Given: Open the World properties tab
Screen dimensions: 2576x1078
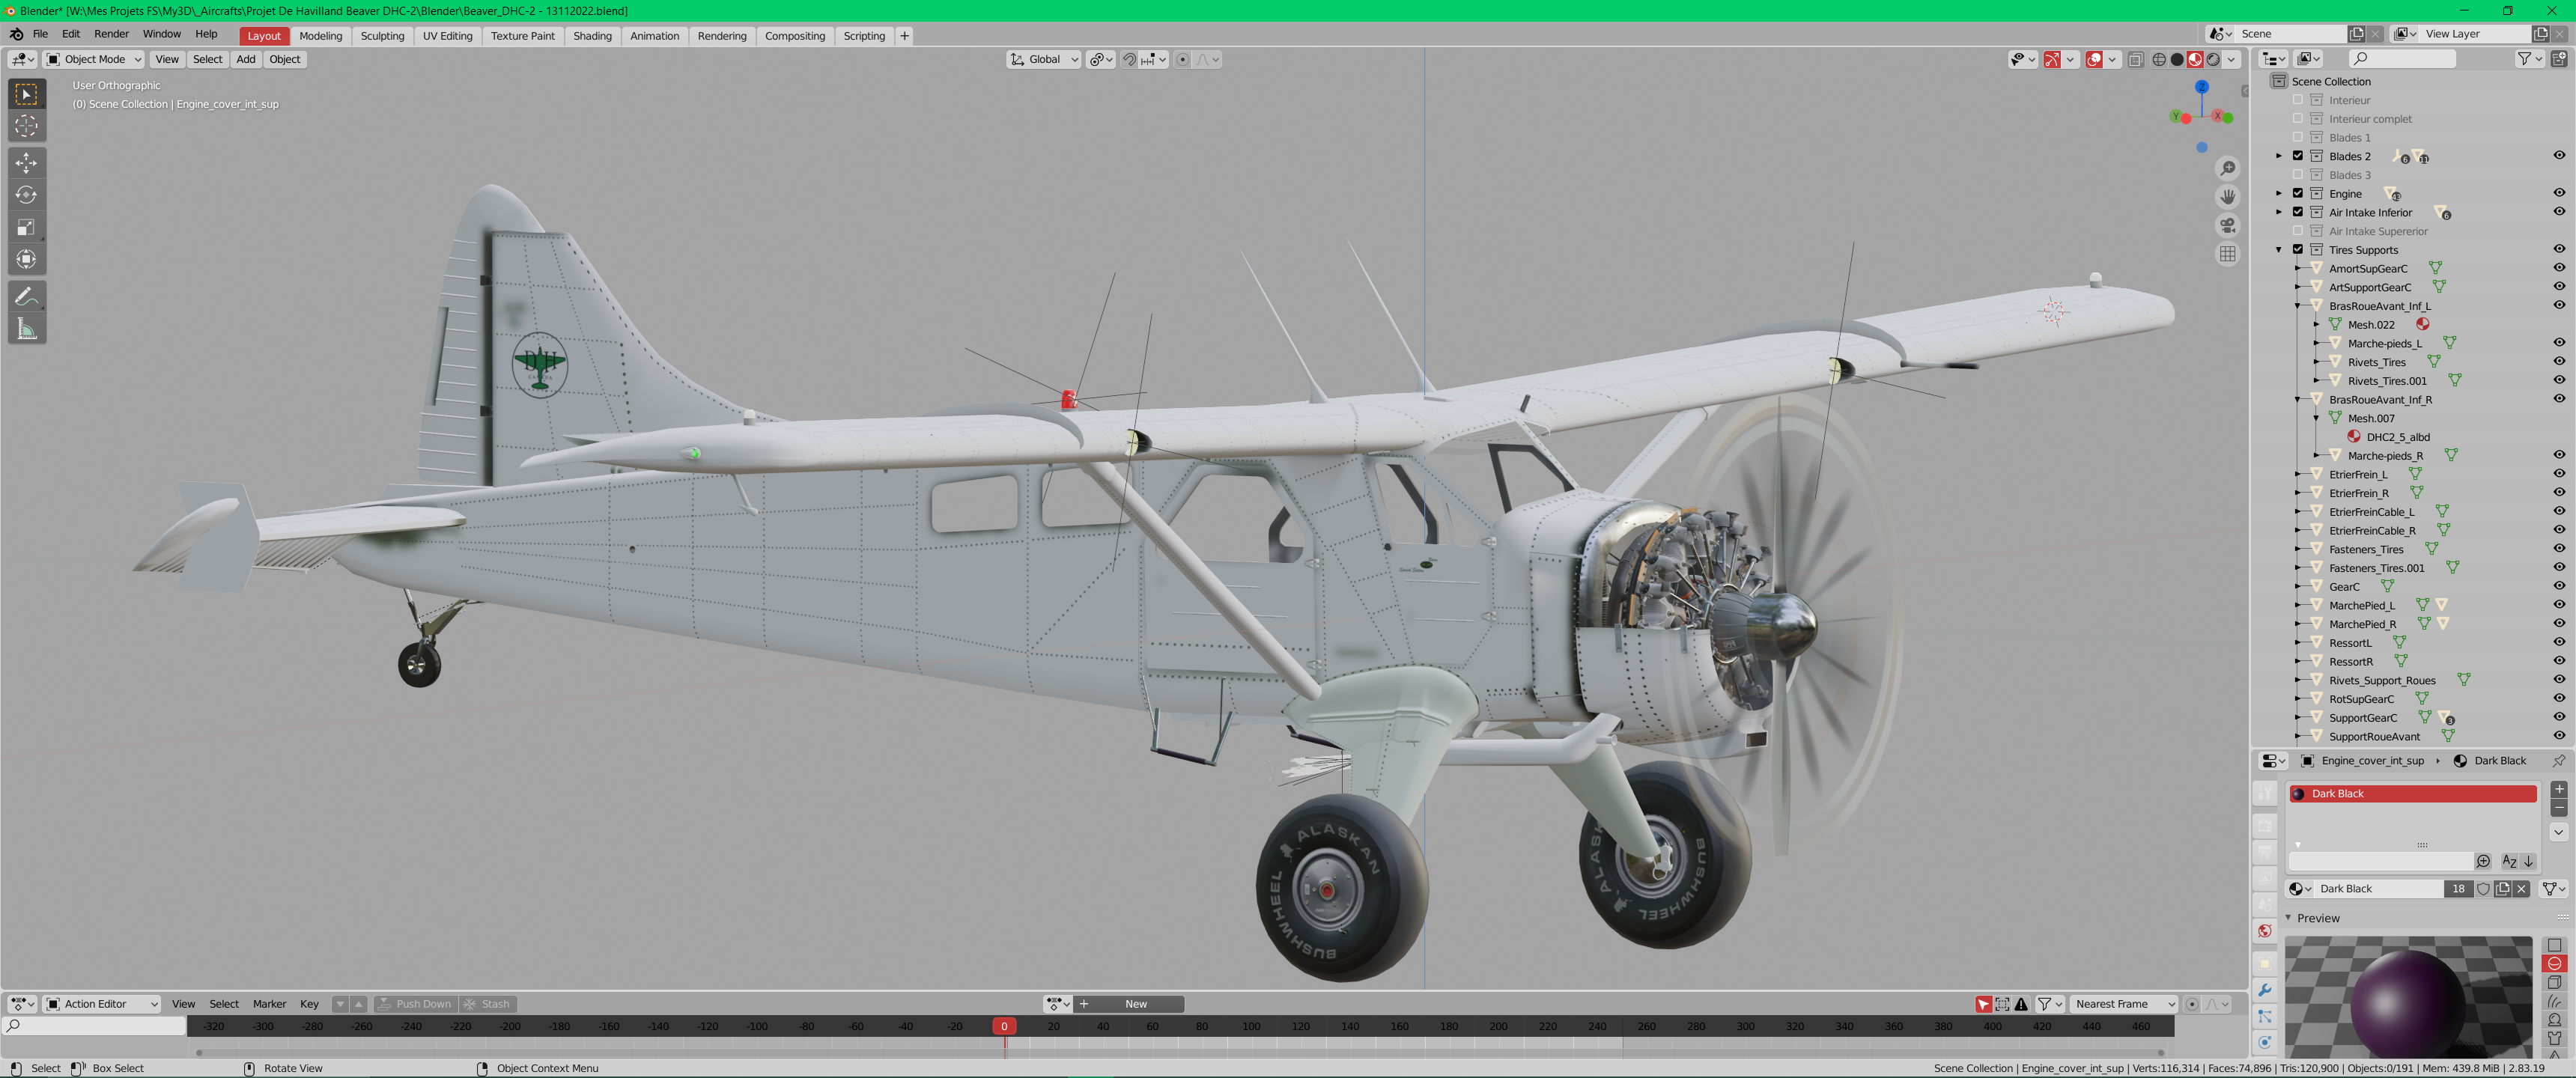Looking at the screenshot, I should pyautogui.click(x=2265, y=931).
